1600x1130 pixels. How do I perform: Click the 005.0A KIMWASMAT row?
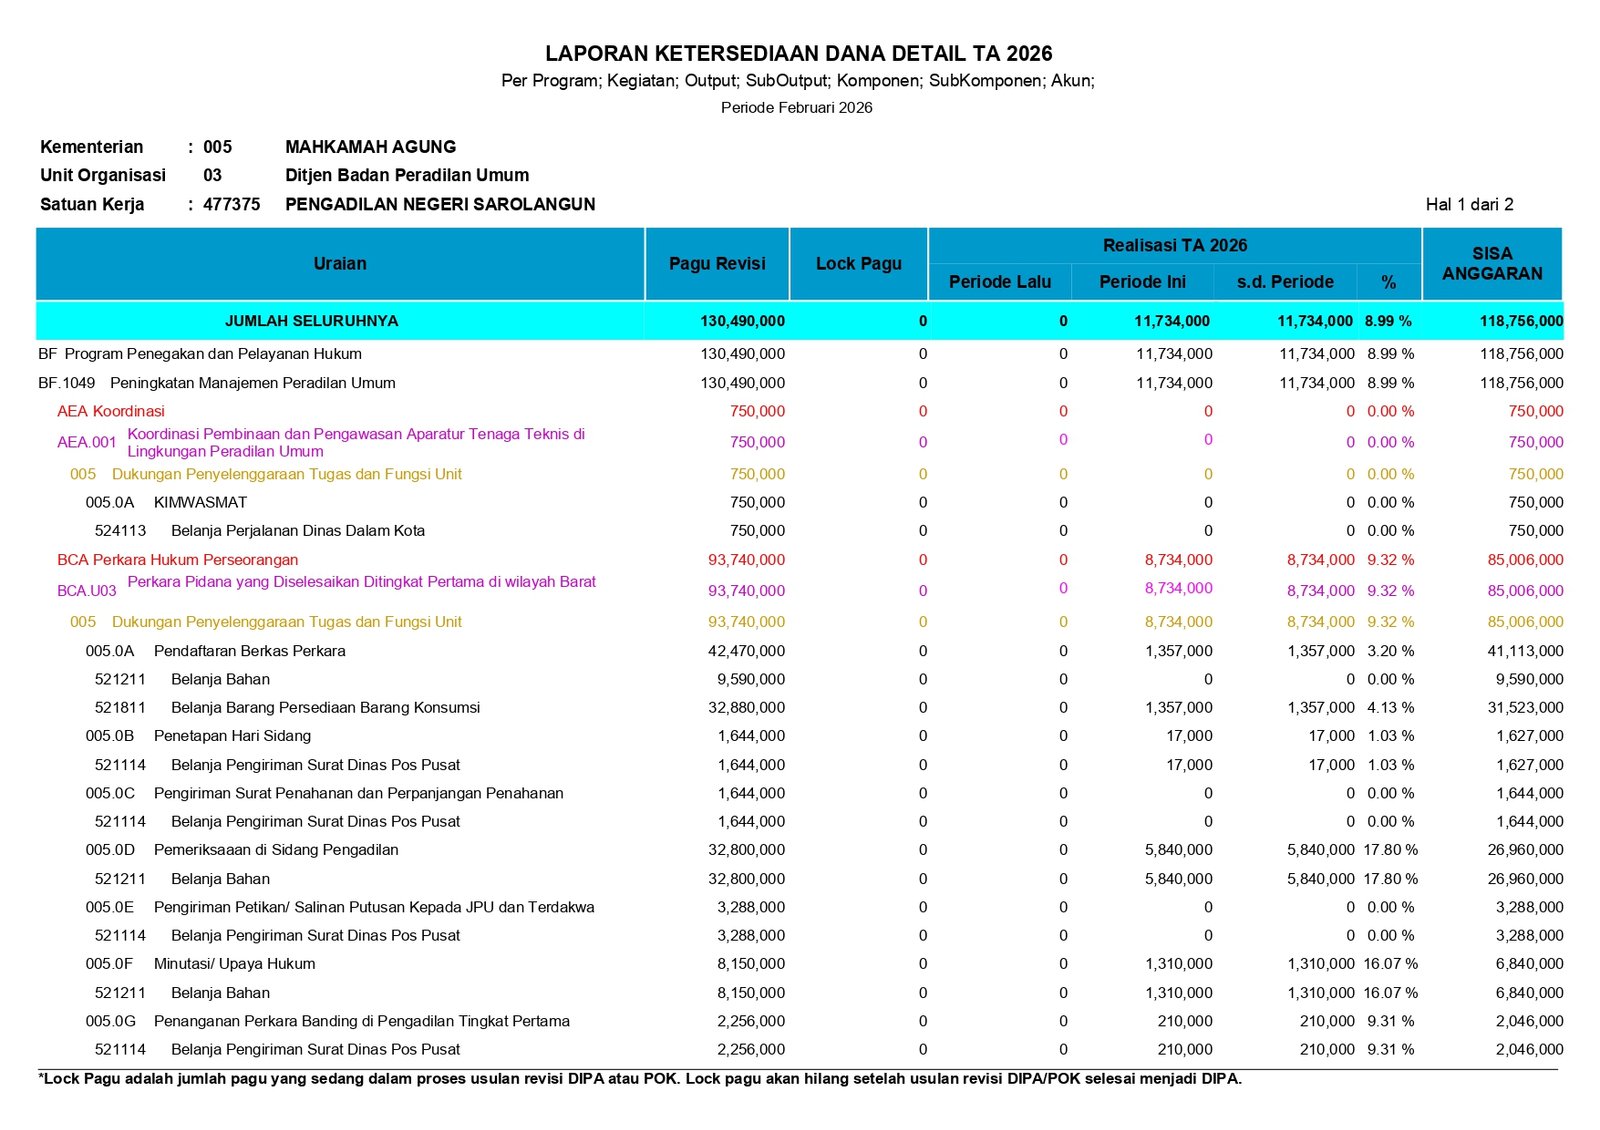point(166,502)
